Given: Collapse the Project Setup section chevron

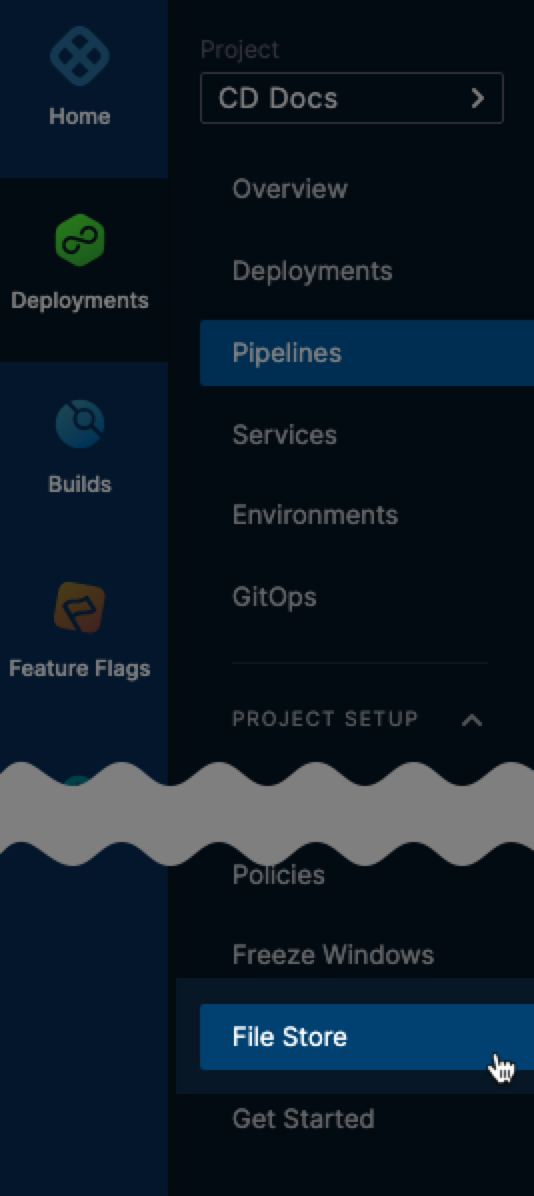Looking at the screenshot, I should point(472,720).
